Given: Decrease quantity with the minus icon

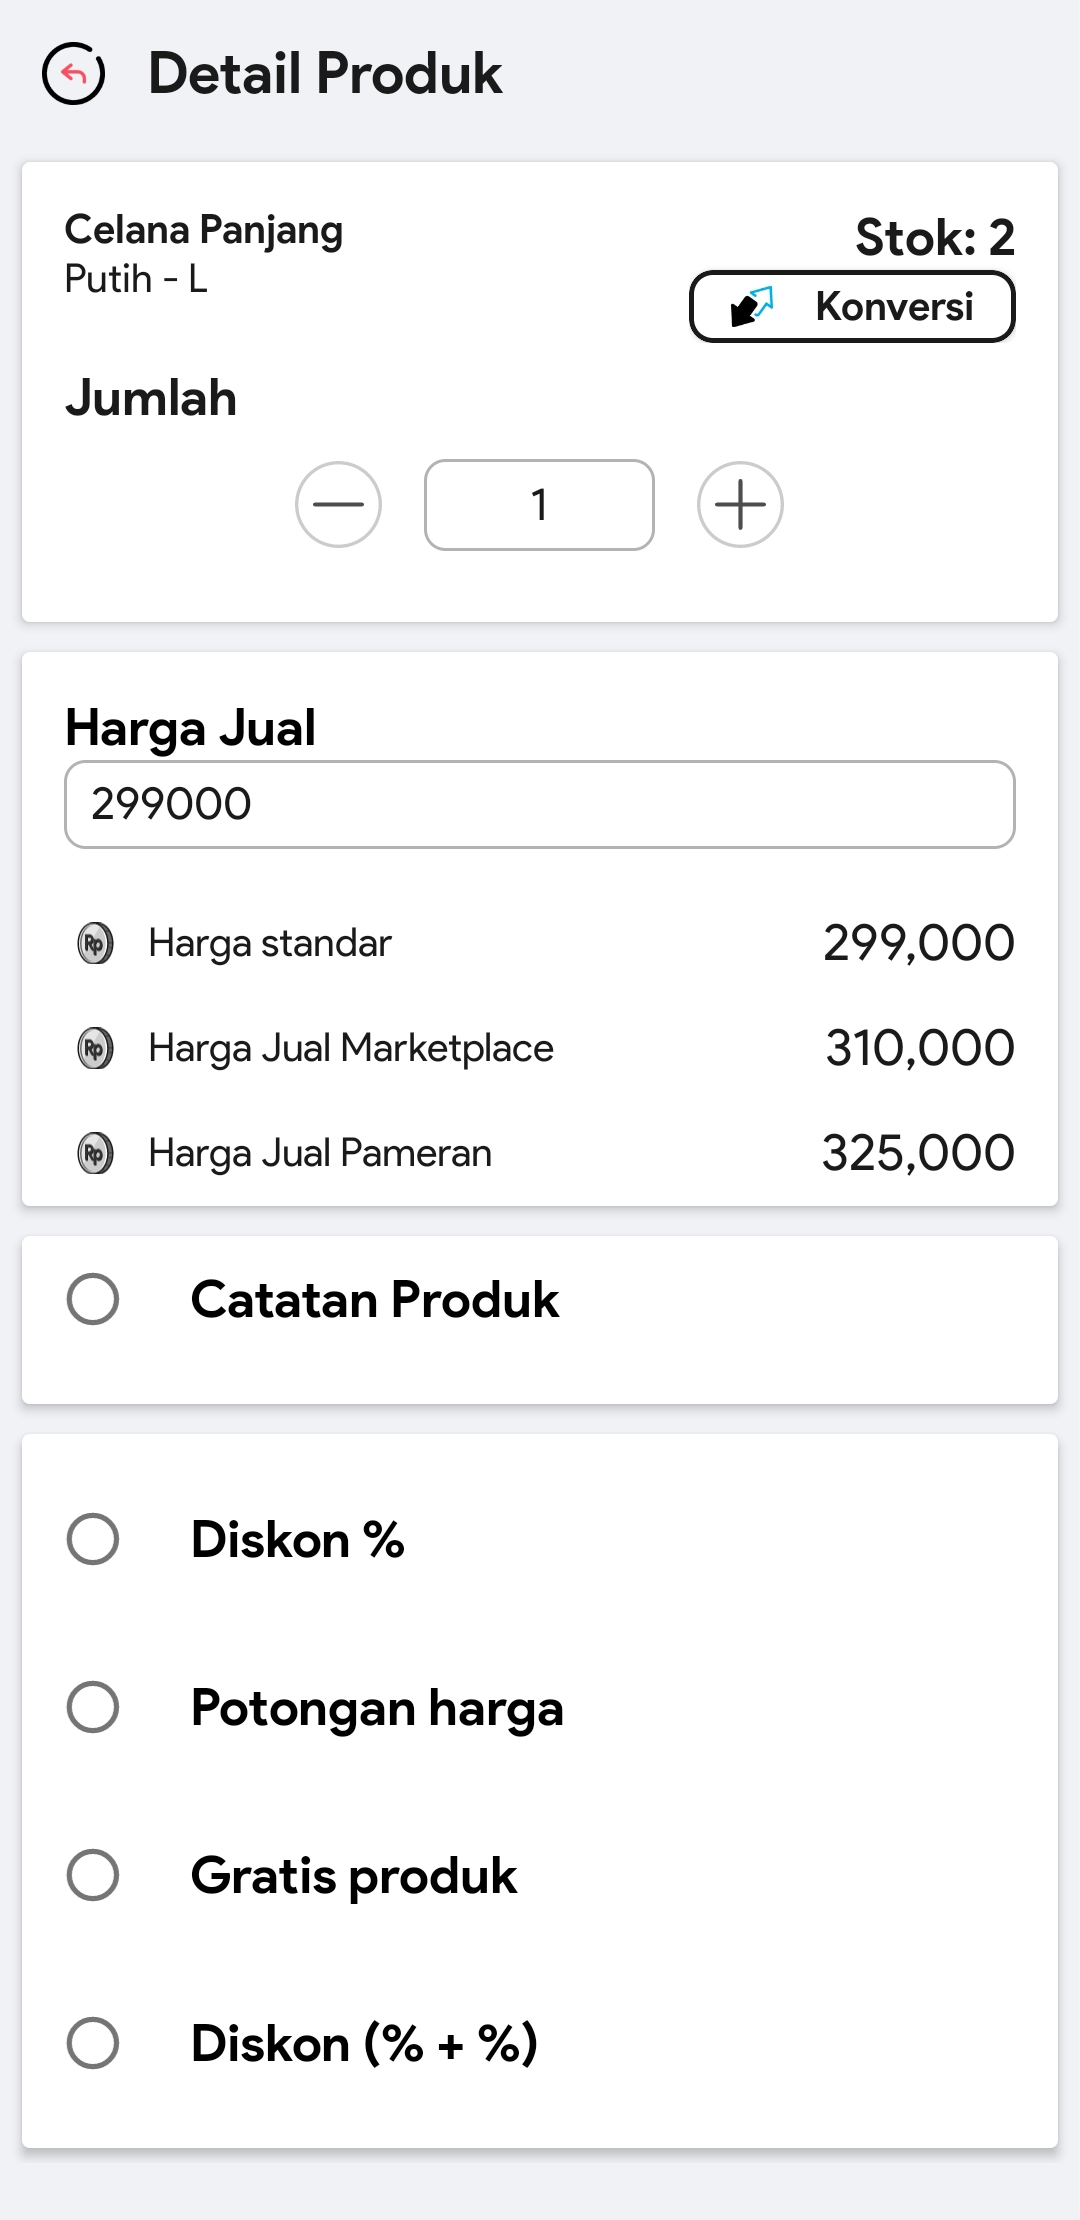Looking at the screenshot, I should (x=338, y=504).
